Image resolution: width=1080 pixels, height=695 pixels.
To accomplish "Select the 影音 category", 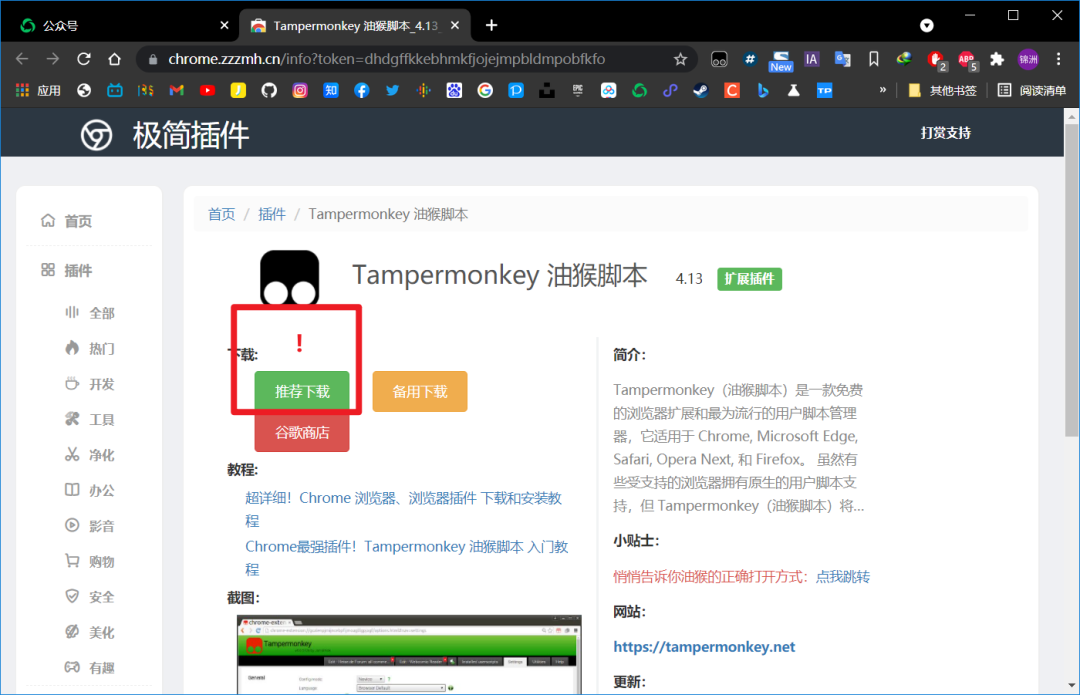I will click(90, 526).
